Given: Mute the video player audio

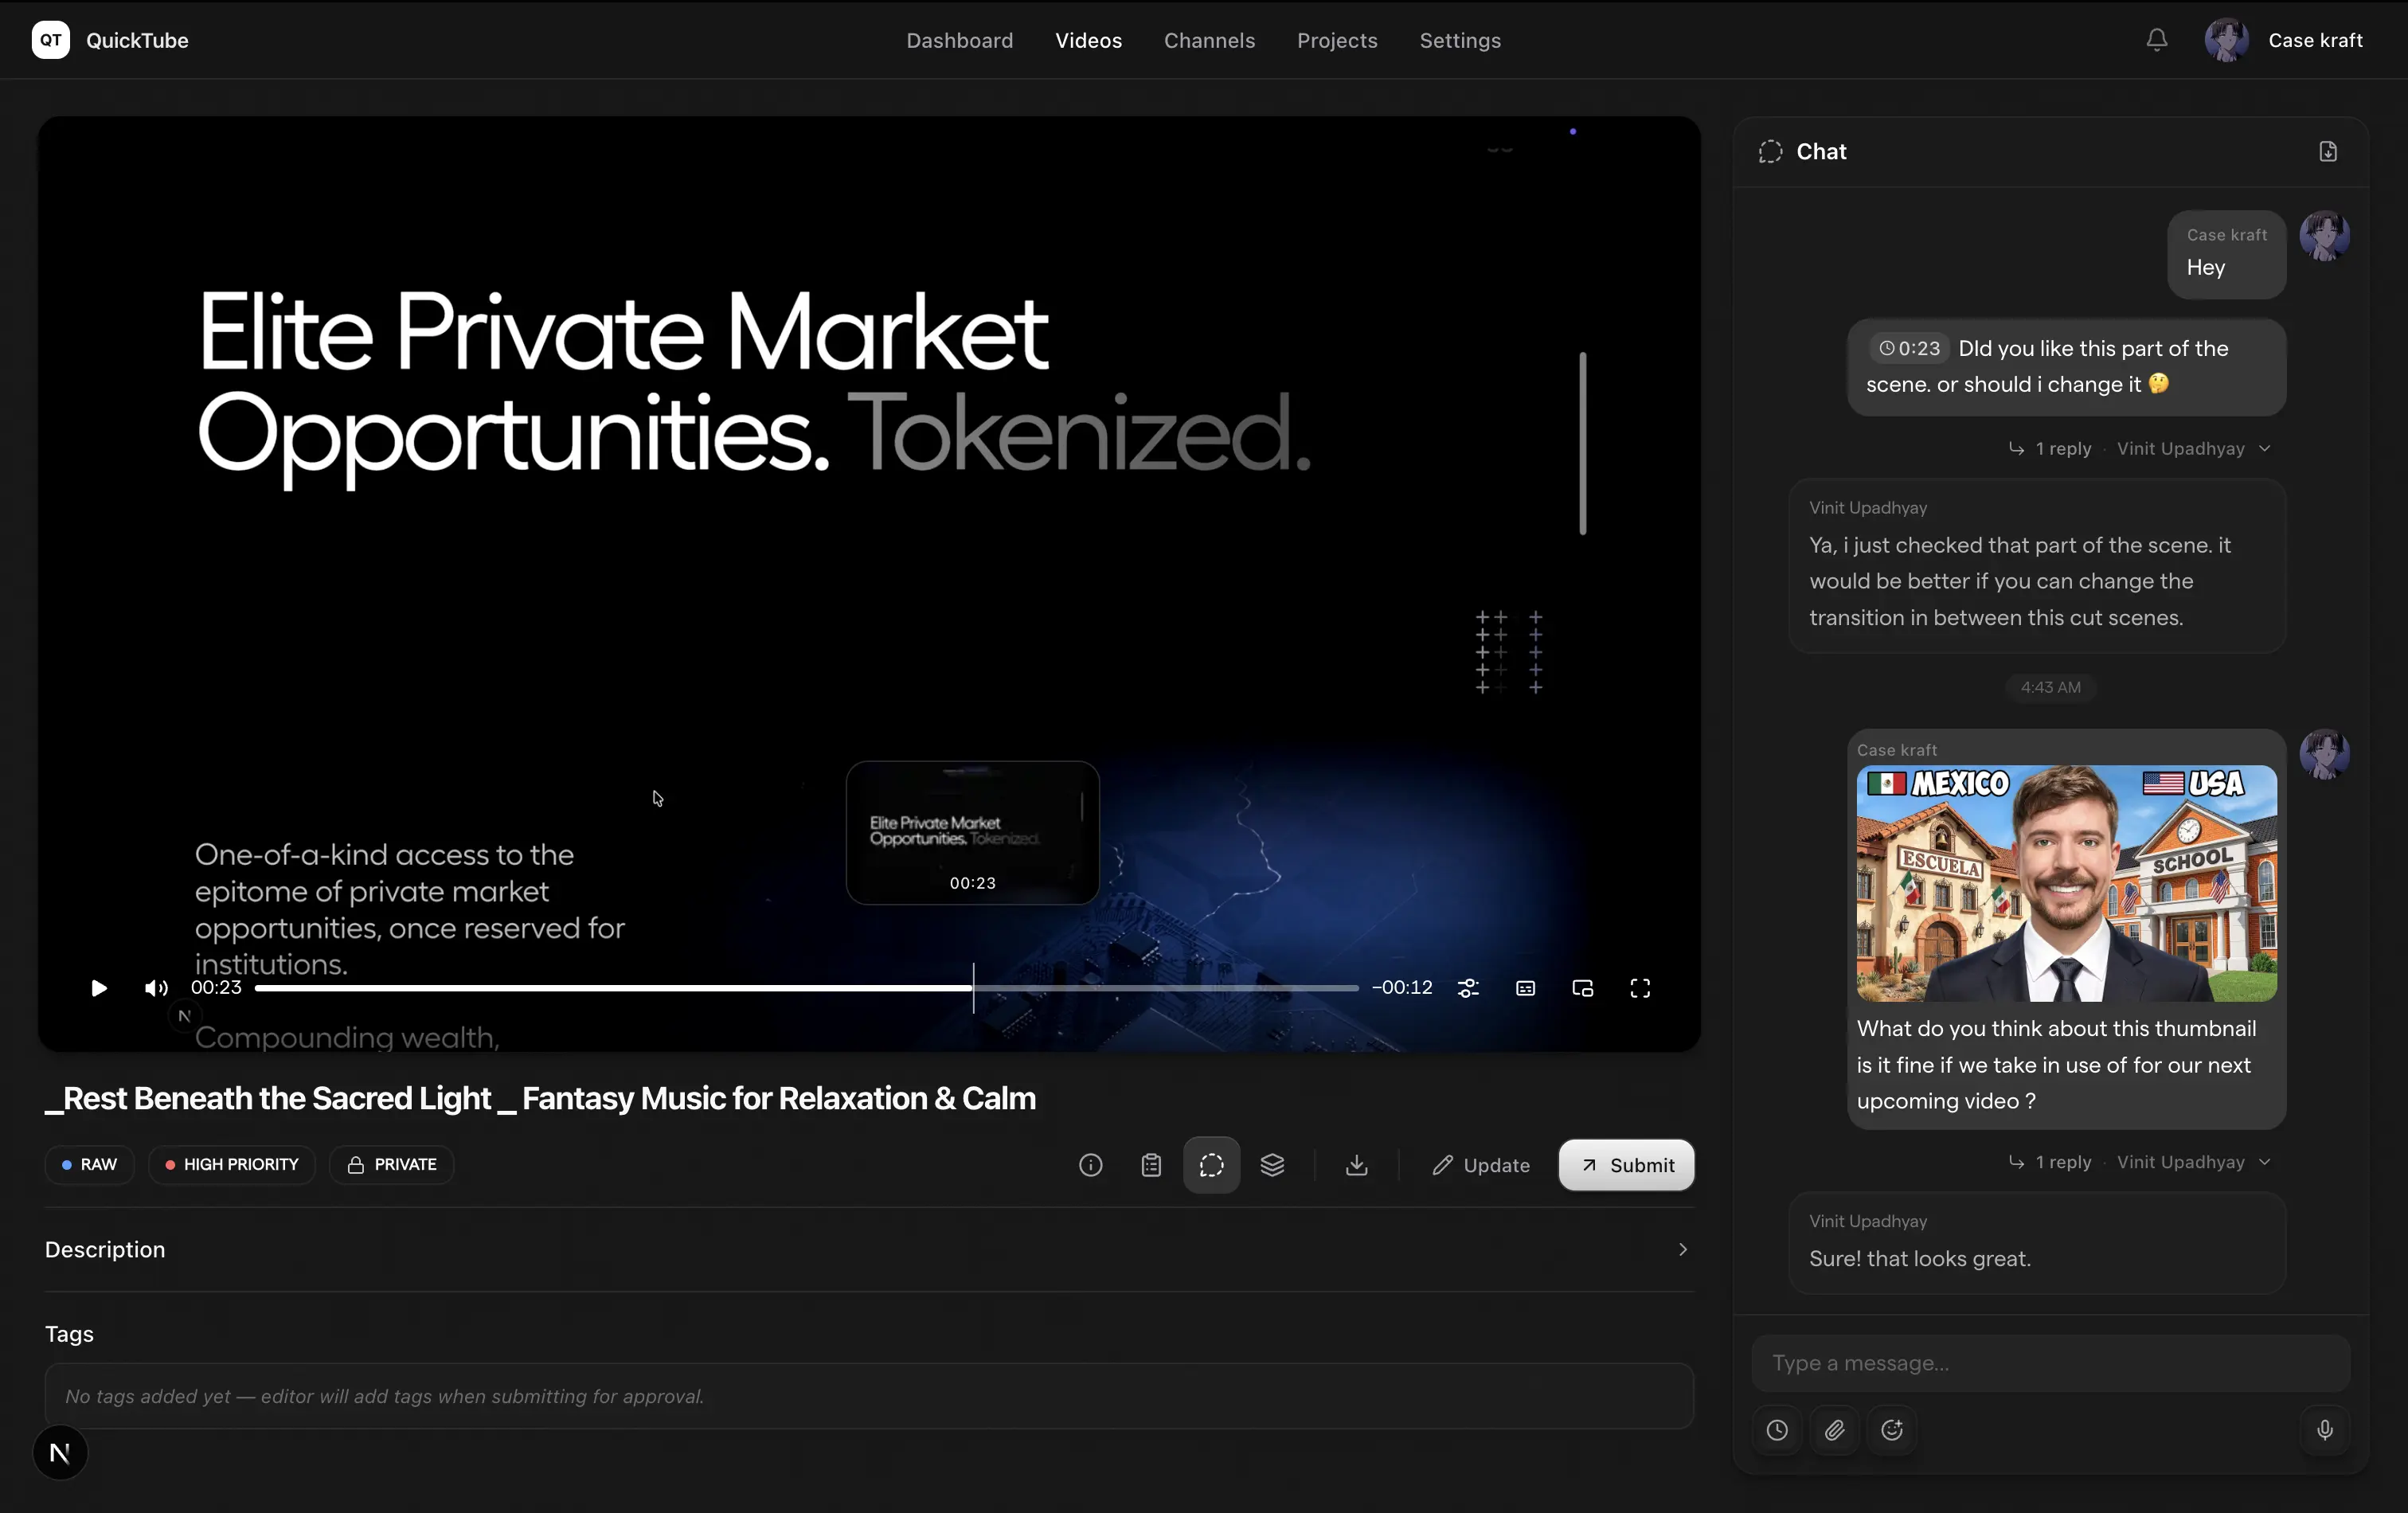Looking at the screenshot, I should [x=155, y=988].
